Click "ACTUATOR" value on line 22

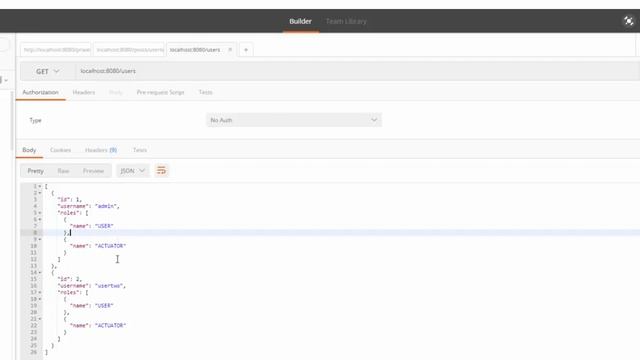pos(110,325)
